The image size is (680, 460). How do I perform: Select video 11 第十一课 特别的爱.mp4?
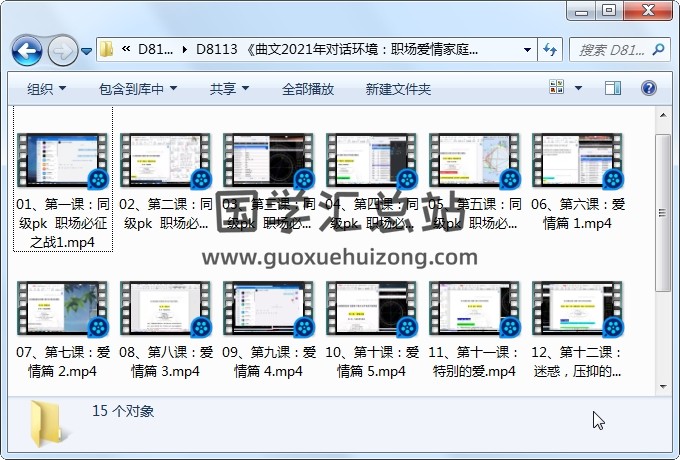click(x=475, y=330)
